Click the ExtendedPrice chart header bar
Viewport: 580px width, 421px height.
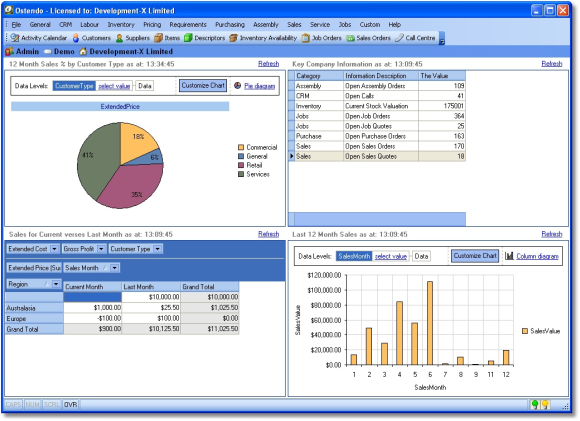click(x=120, y=107)
